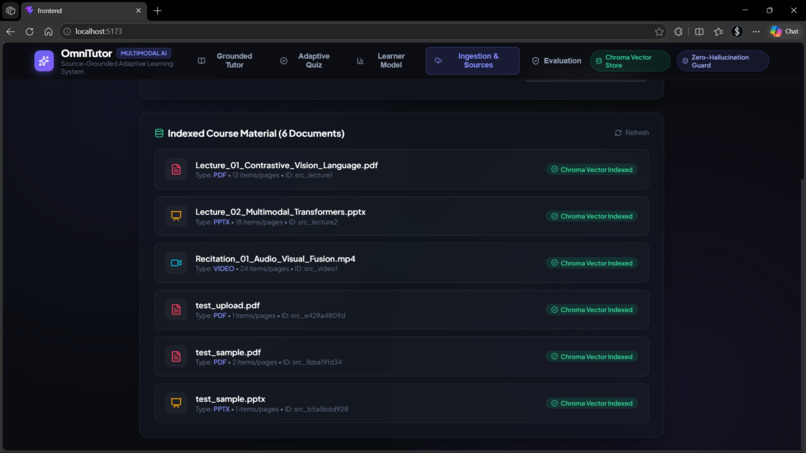Click the localhost:5173 address bar

360,31
